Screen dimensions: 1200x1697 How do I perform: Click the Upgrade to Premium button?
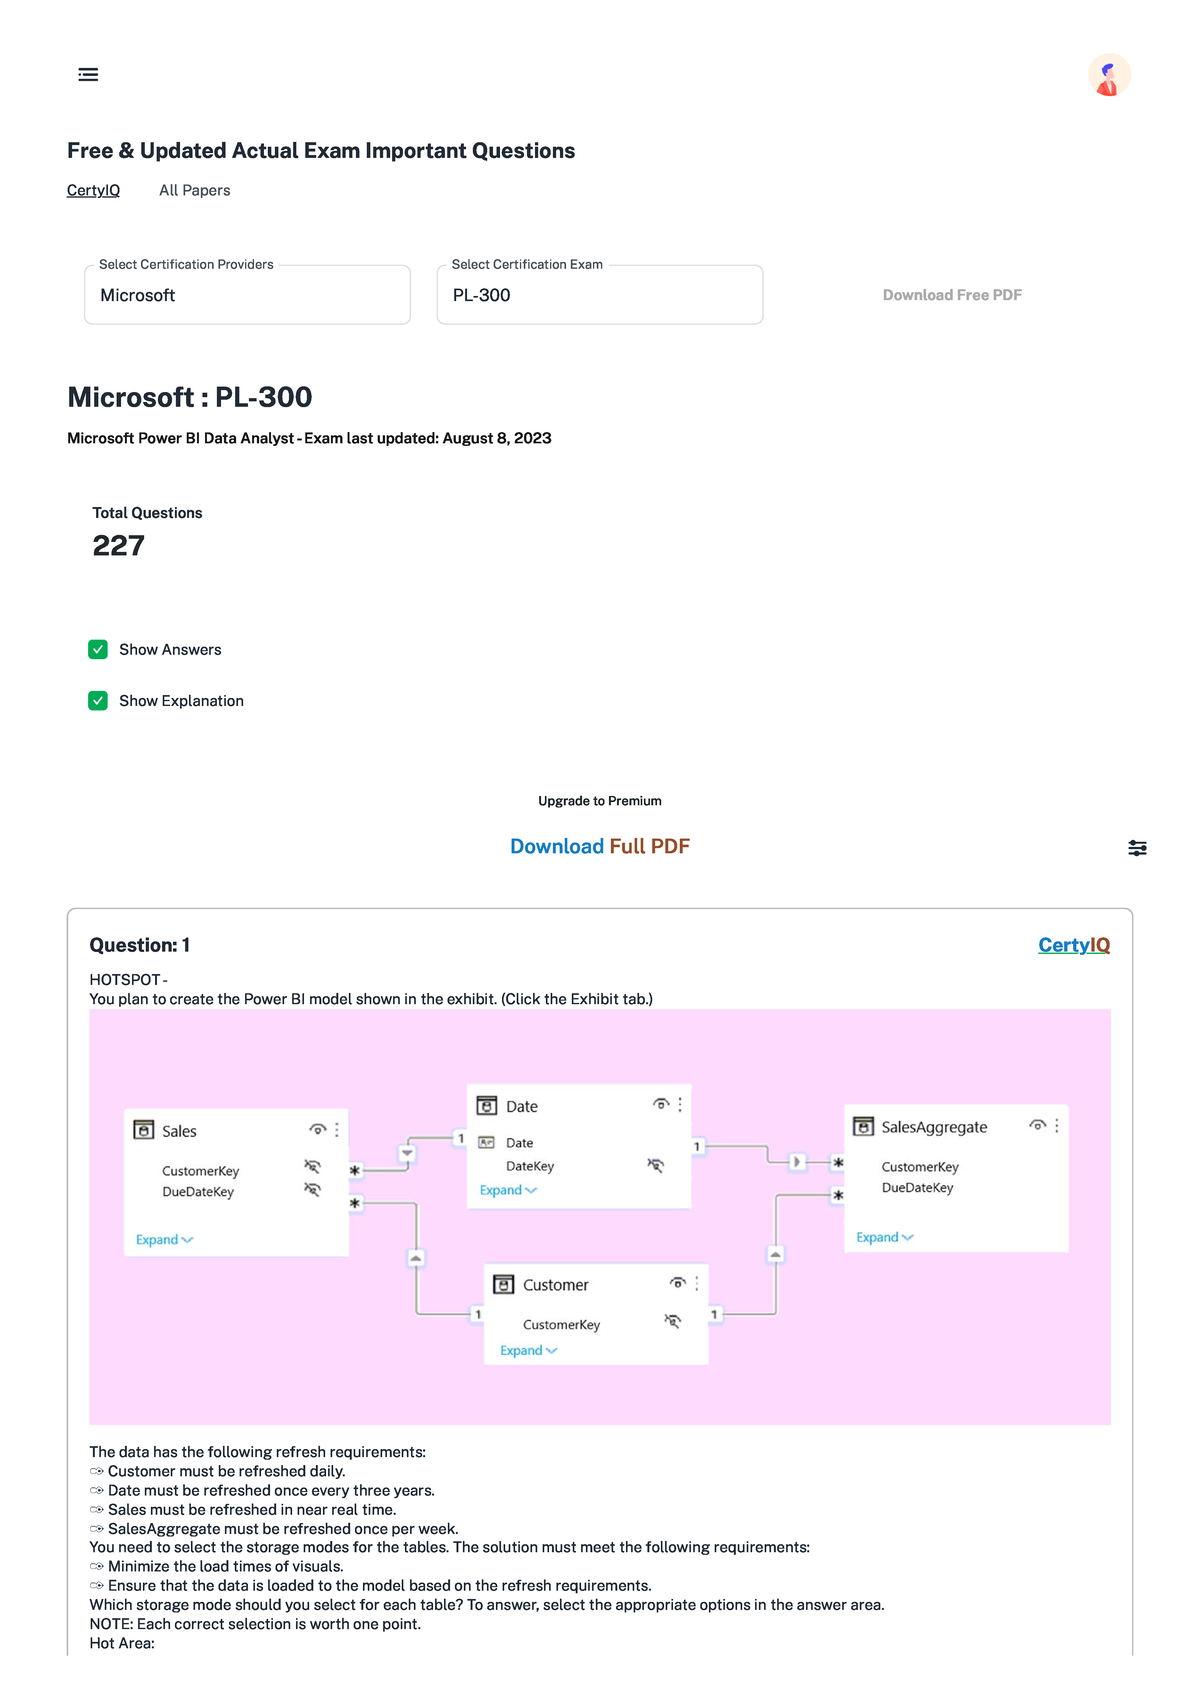click(x=599, y=800)
